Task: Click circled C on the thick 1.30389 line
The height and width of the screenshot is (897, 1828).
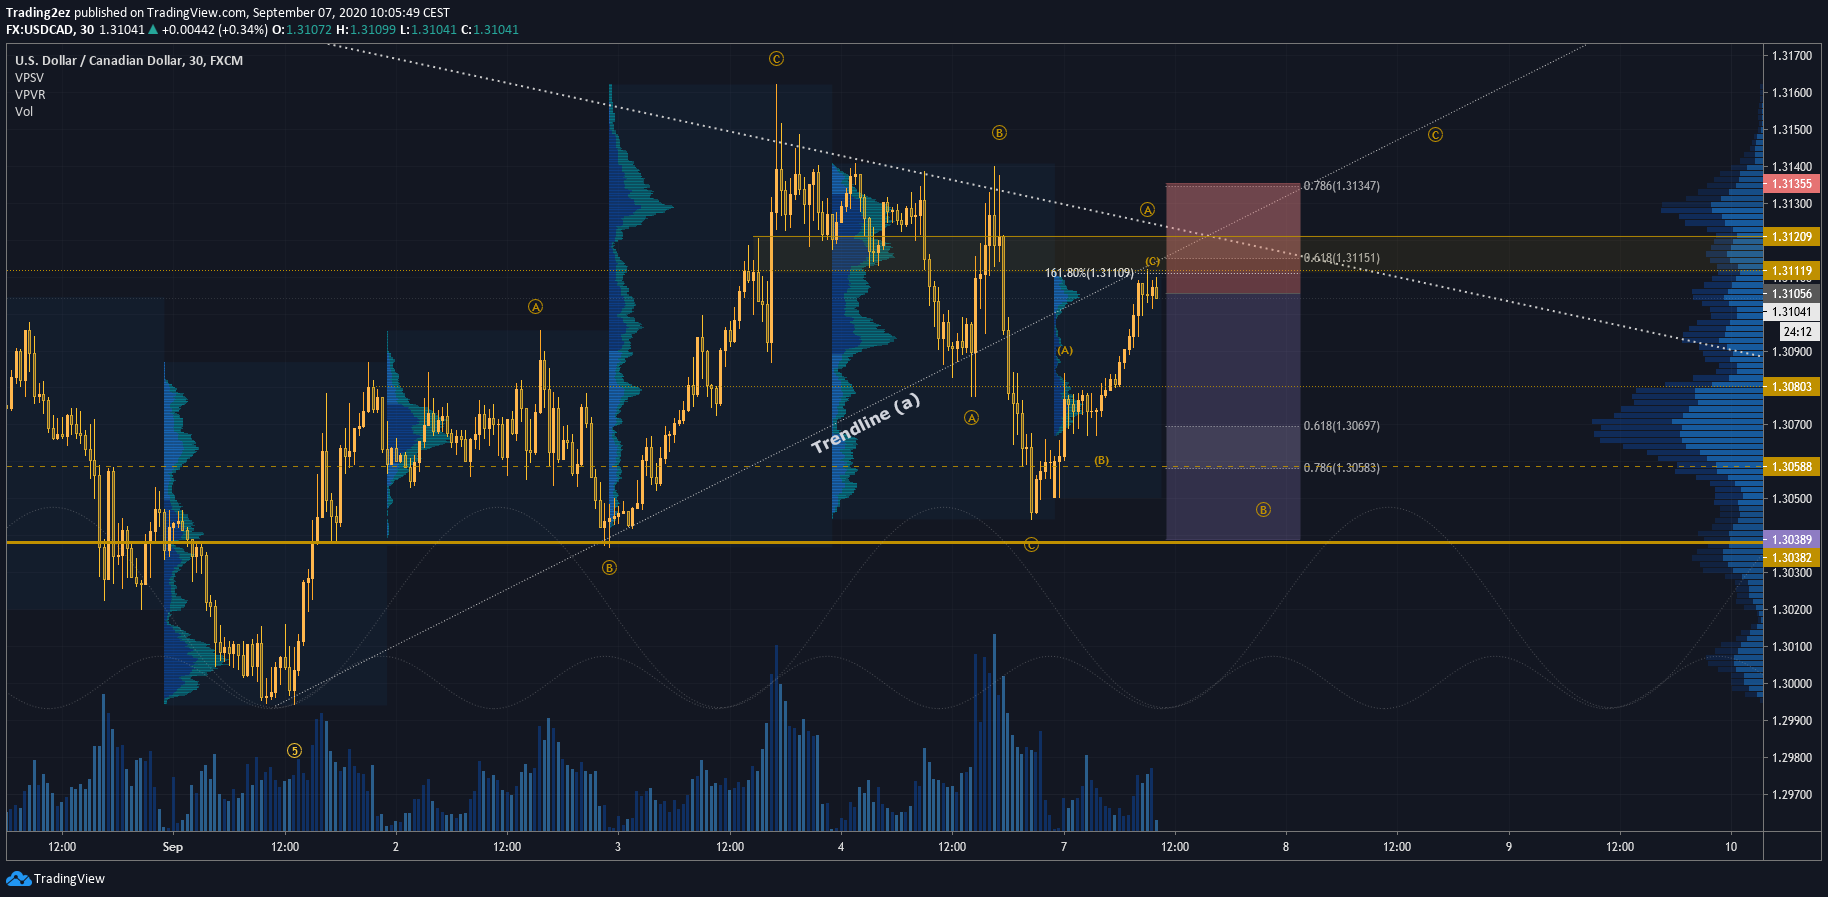Action: click(1031, 545)
